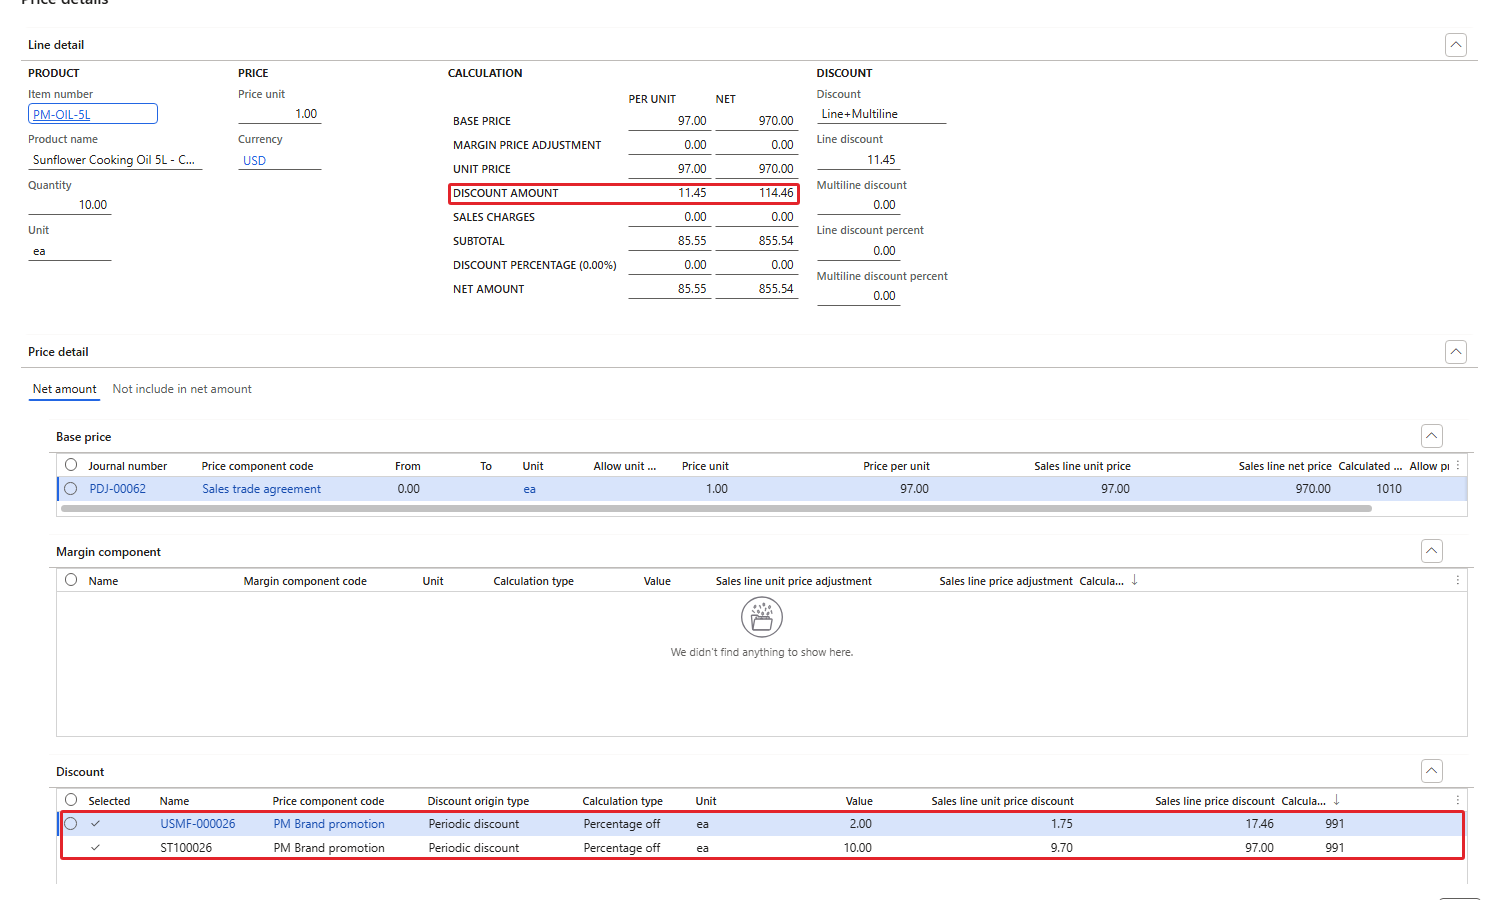The width and height of the screenshot is (1495, 900).
Task: Click the Price unit field 1.00
Action: point(279,114)
